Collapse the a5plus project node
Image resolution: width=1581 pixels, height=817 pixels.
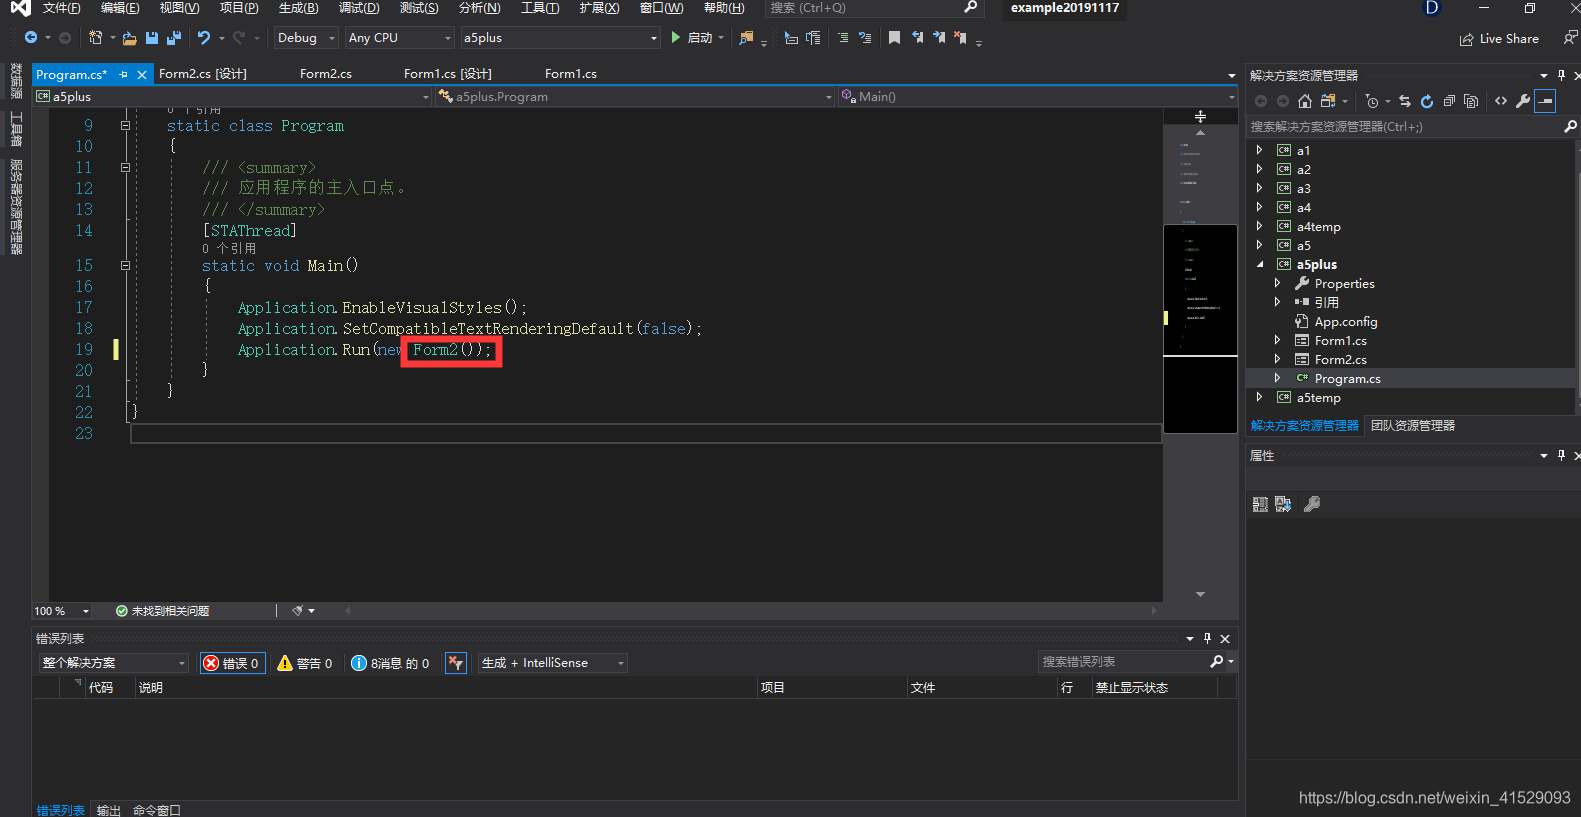click(x=1259, y=265)
